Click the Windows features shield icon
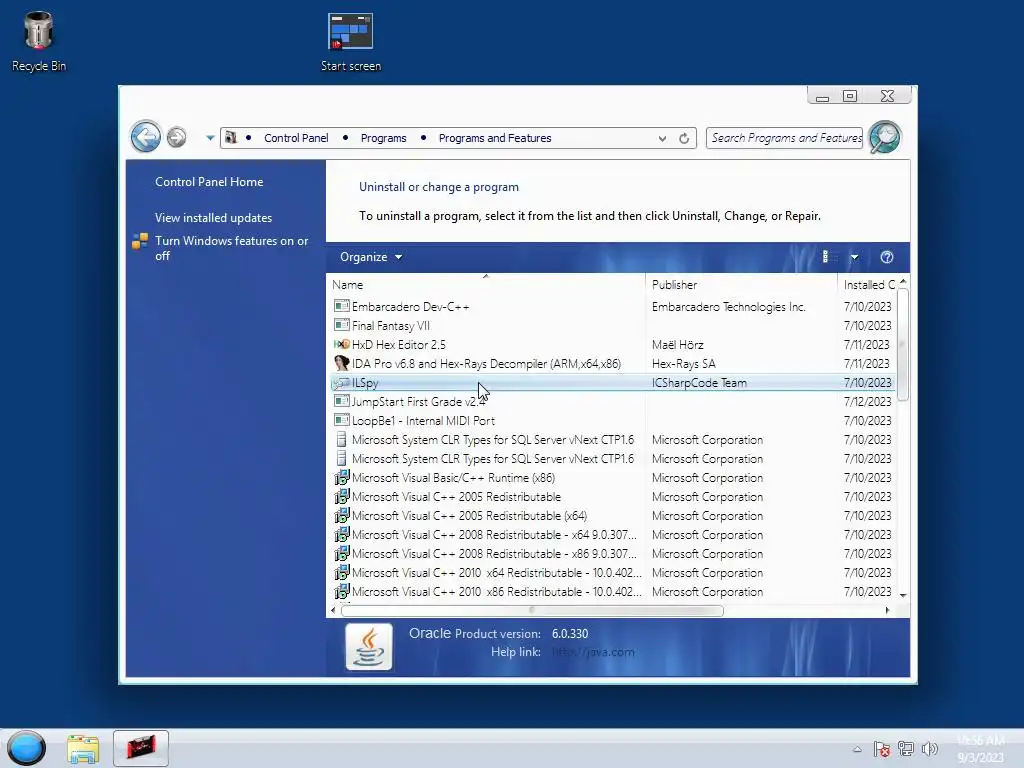This screenshot has height=768, width=1024. pyautogui.click(x=140, y=242)
